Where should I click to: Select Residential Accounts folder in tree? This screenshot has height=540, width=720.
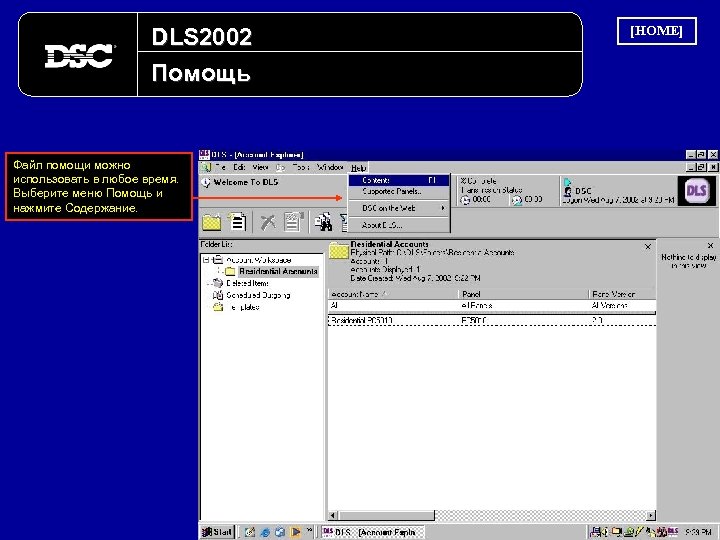pos(278,271)
